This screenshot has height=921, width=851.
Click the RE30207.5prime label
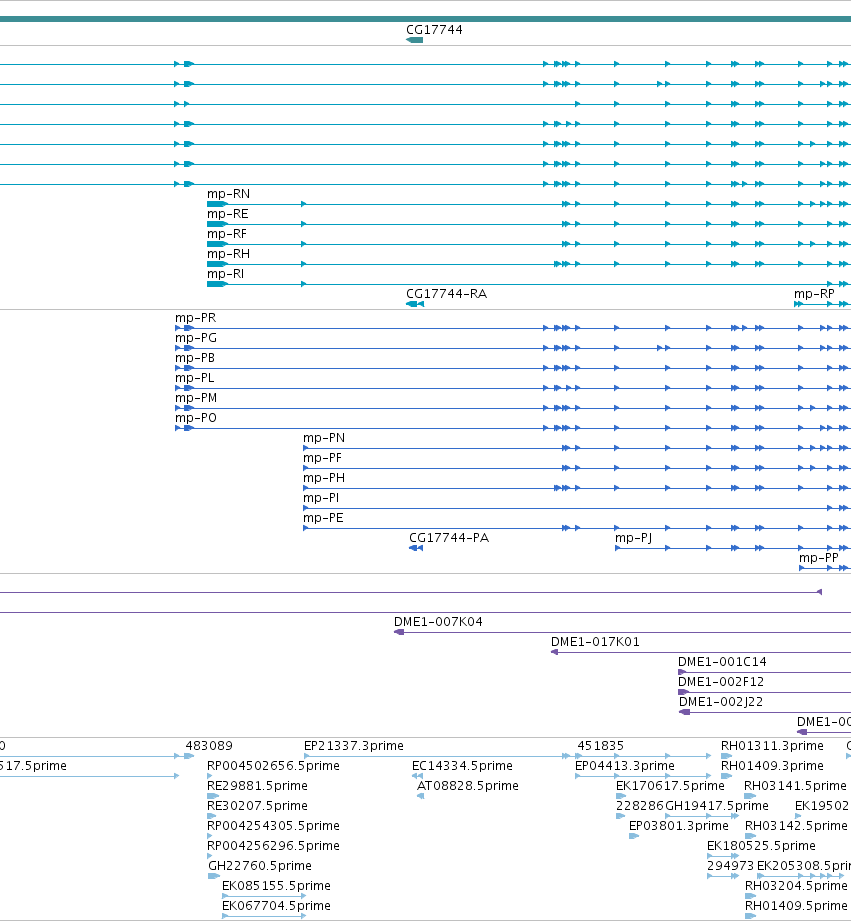tap(257, 805)
